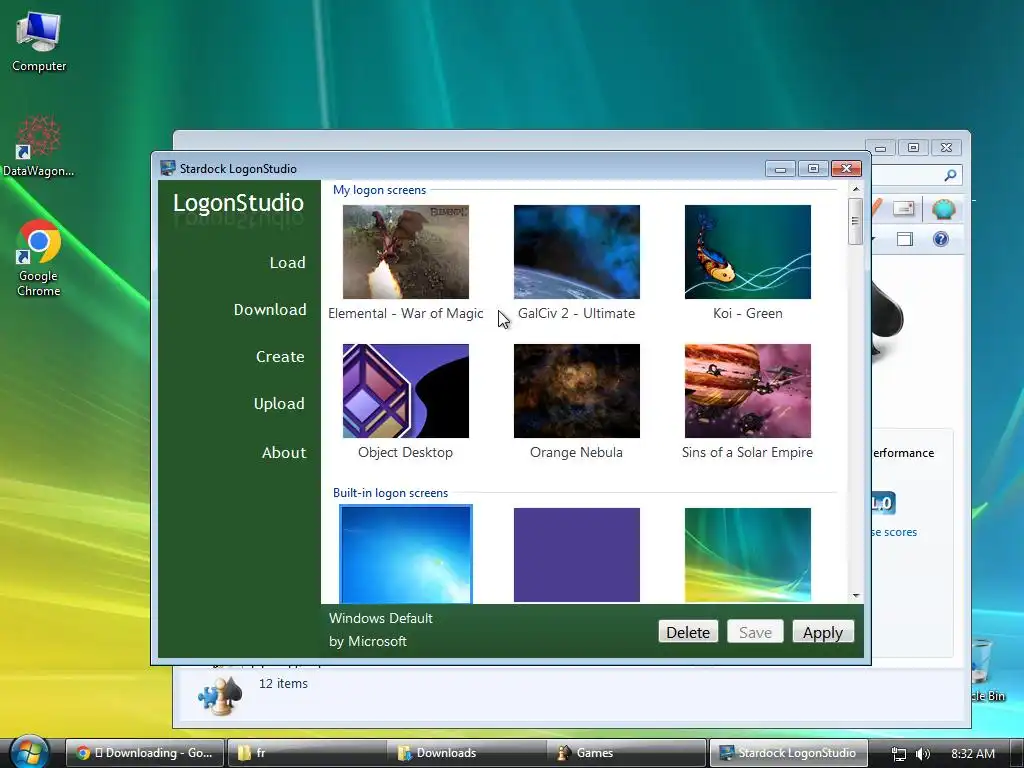Viewport: 1024px width, 768px height.
Task: Click the scrollbar down arrow in LogonStudio
Action: (x=856, y=596)
